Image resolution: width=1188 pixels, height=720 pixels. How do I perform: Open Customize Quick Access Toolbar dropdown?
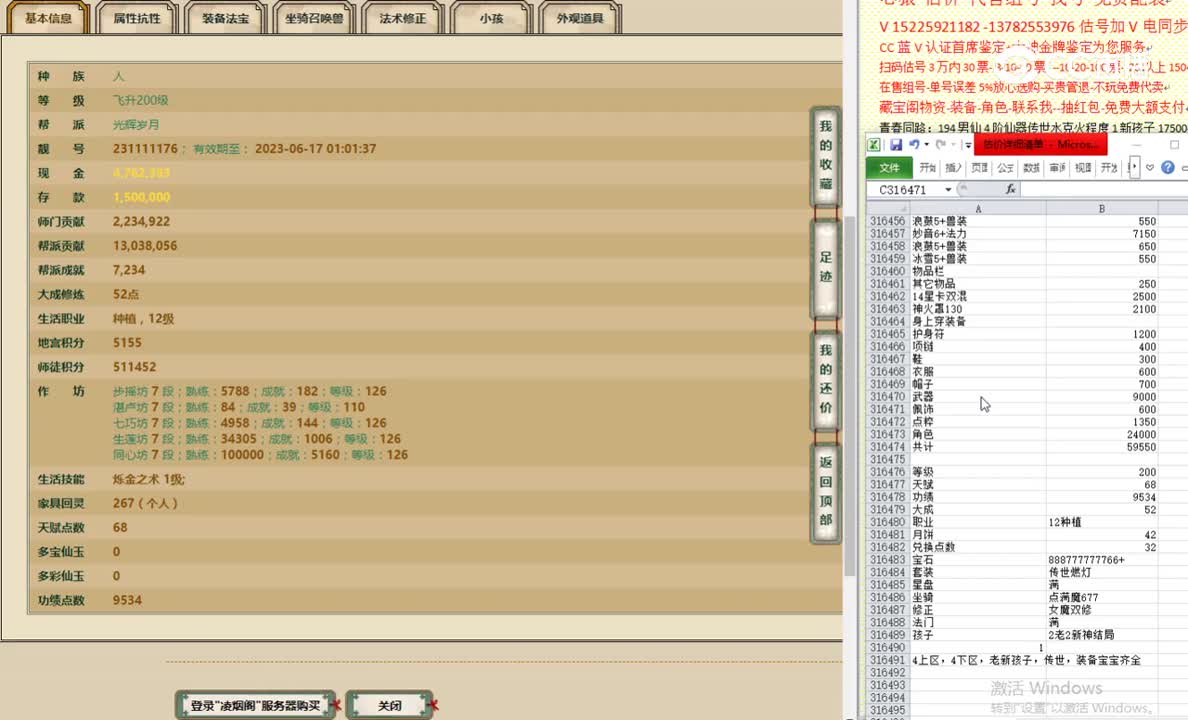968,145
